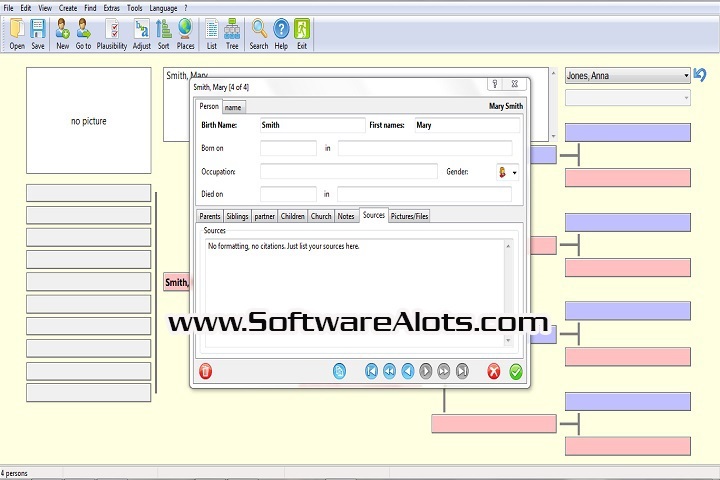Open the Sort tool
Screen dimensions: 720x480
pyautogui.click(x=163, y=34)
